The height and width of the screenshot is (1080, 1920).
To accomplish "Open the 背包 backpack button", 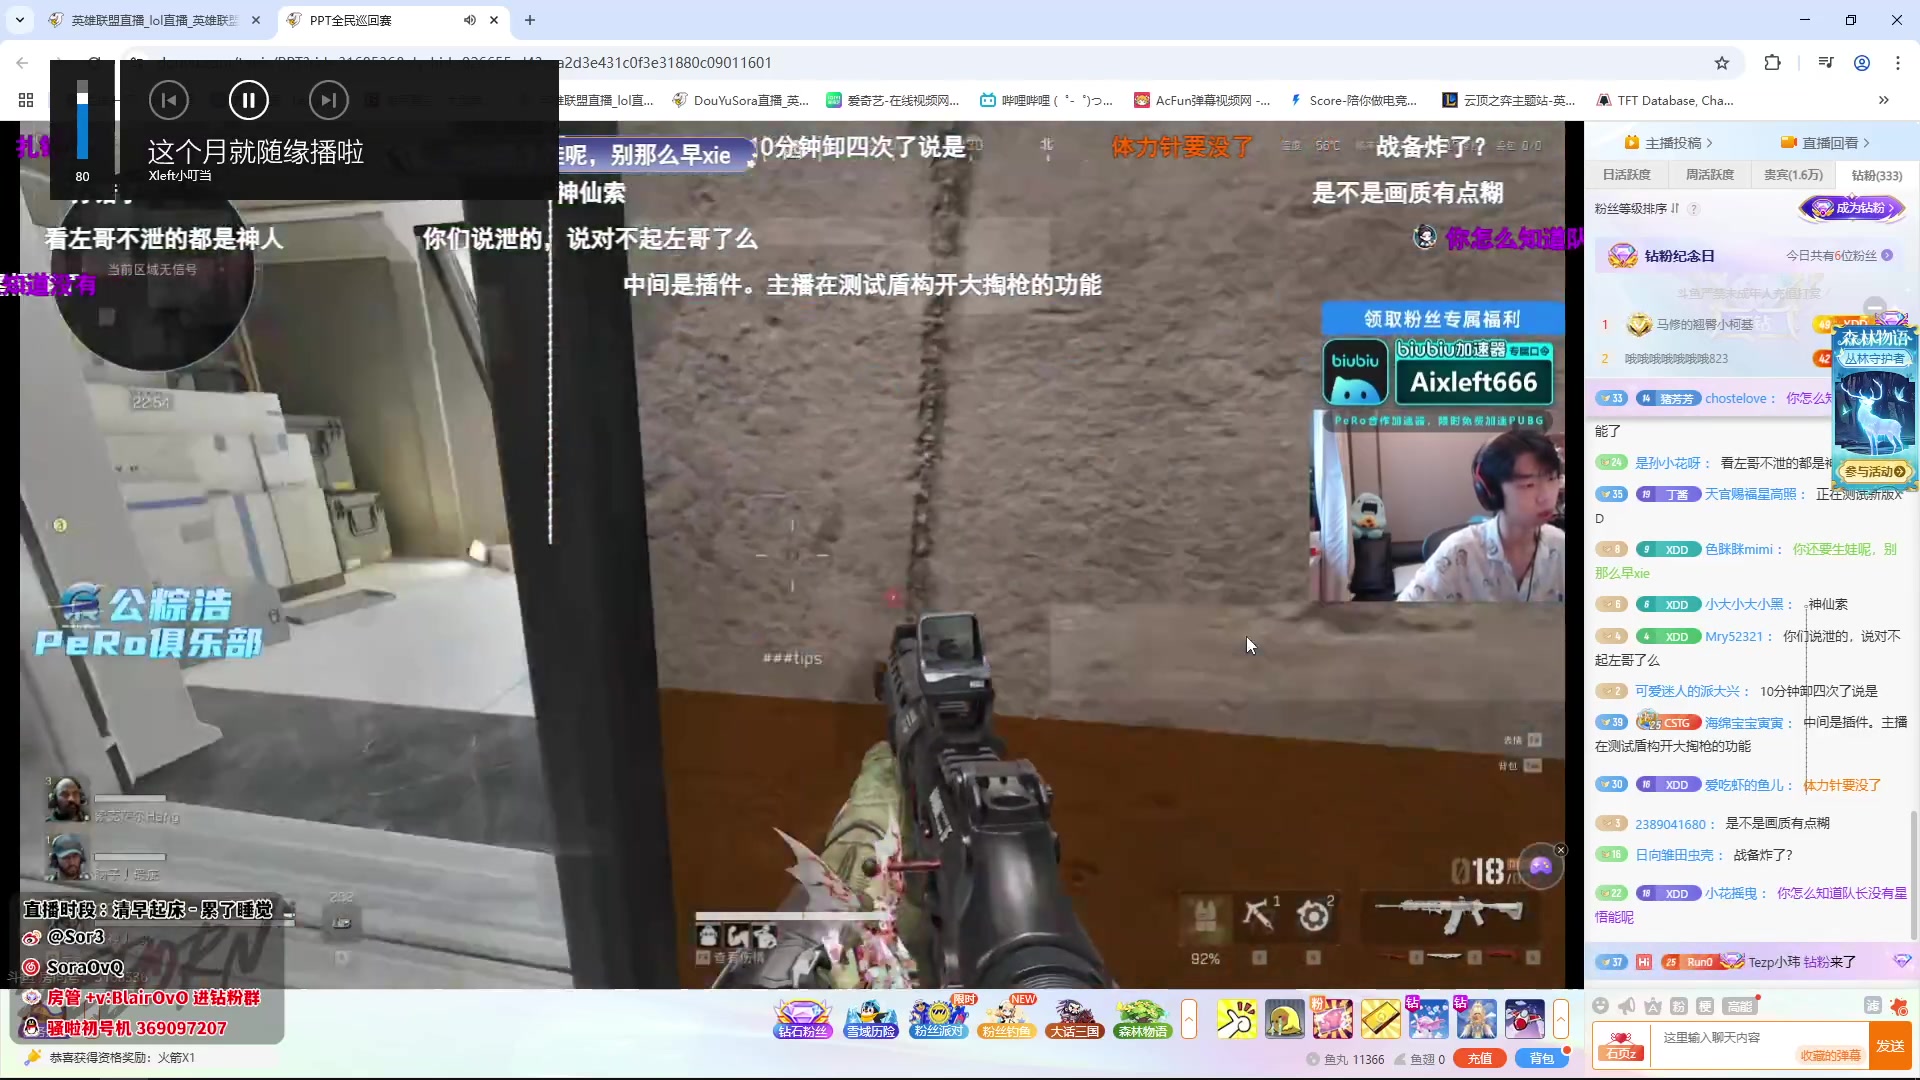I will tap(1541, 1059).
